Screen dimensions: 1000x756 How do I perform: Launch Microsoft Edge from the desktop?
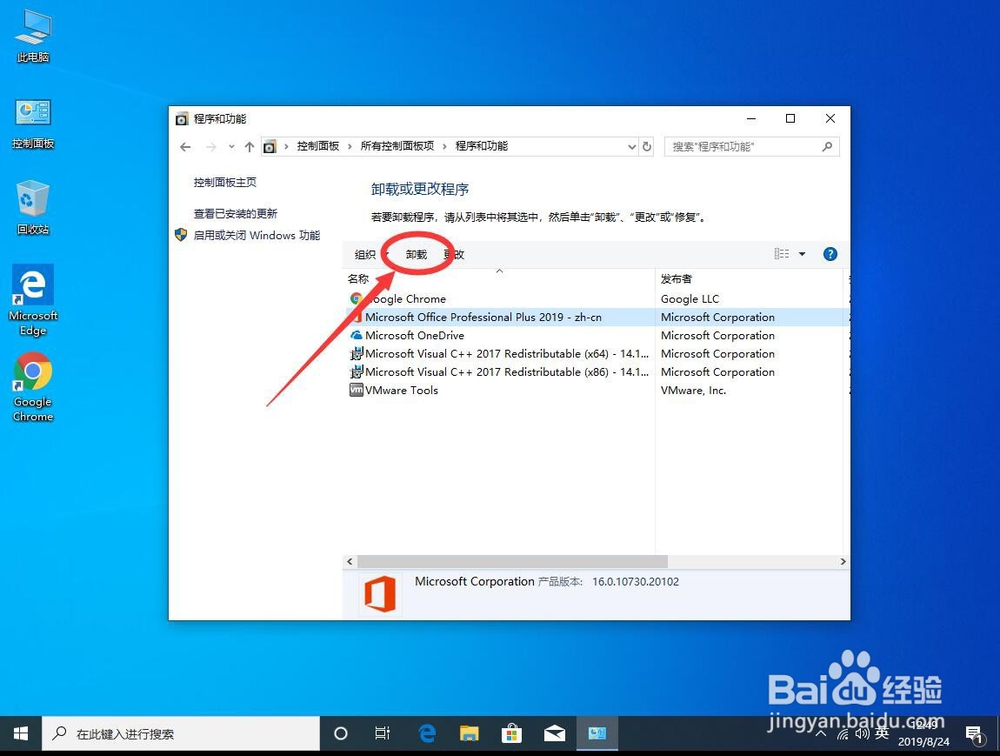pos(33,300)
